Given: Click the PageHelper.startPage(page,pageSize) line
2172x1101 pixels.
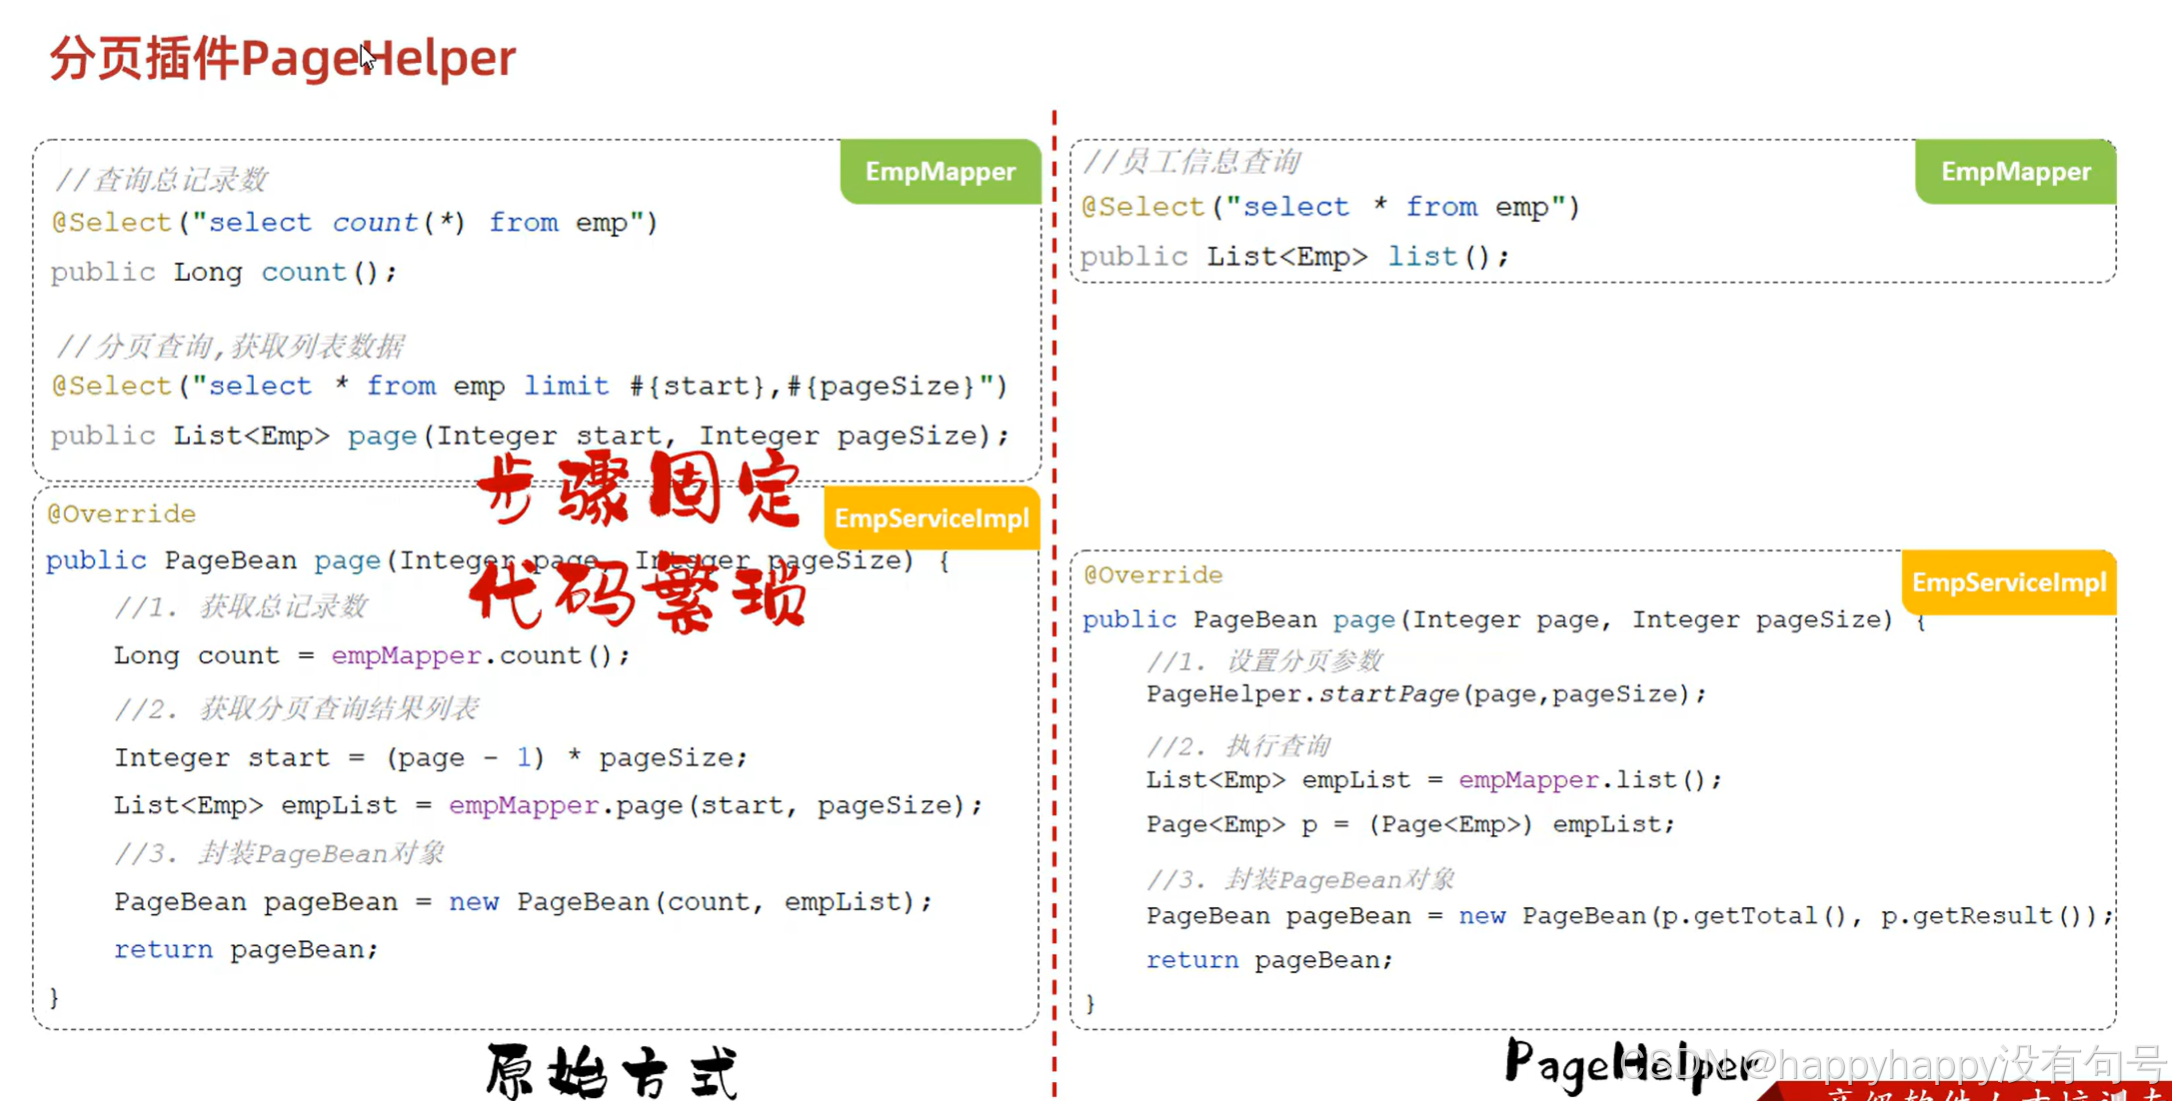Looking at the screenshot, I should tap(1426, 694).
